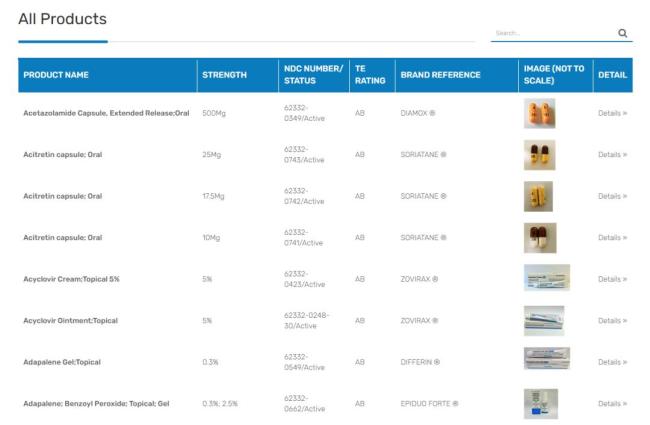
Task: Open Details for Adapalene Gel 0.3%
Action: point(612,362)
